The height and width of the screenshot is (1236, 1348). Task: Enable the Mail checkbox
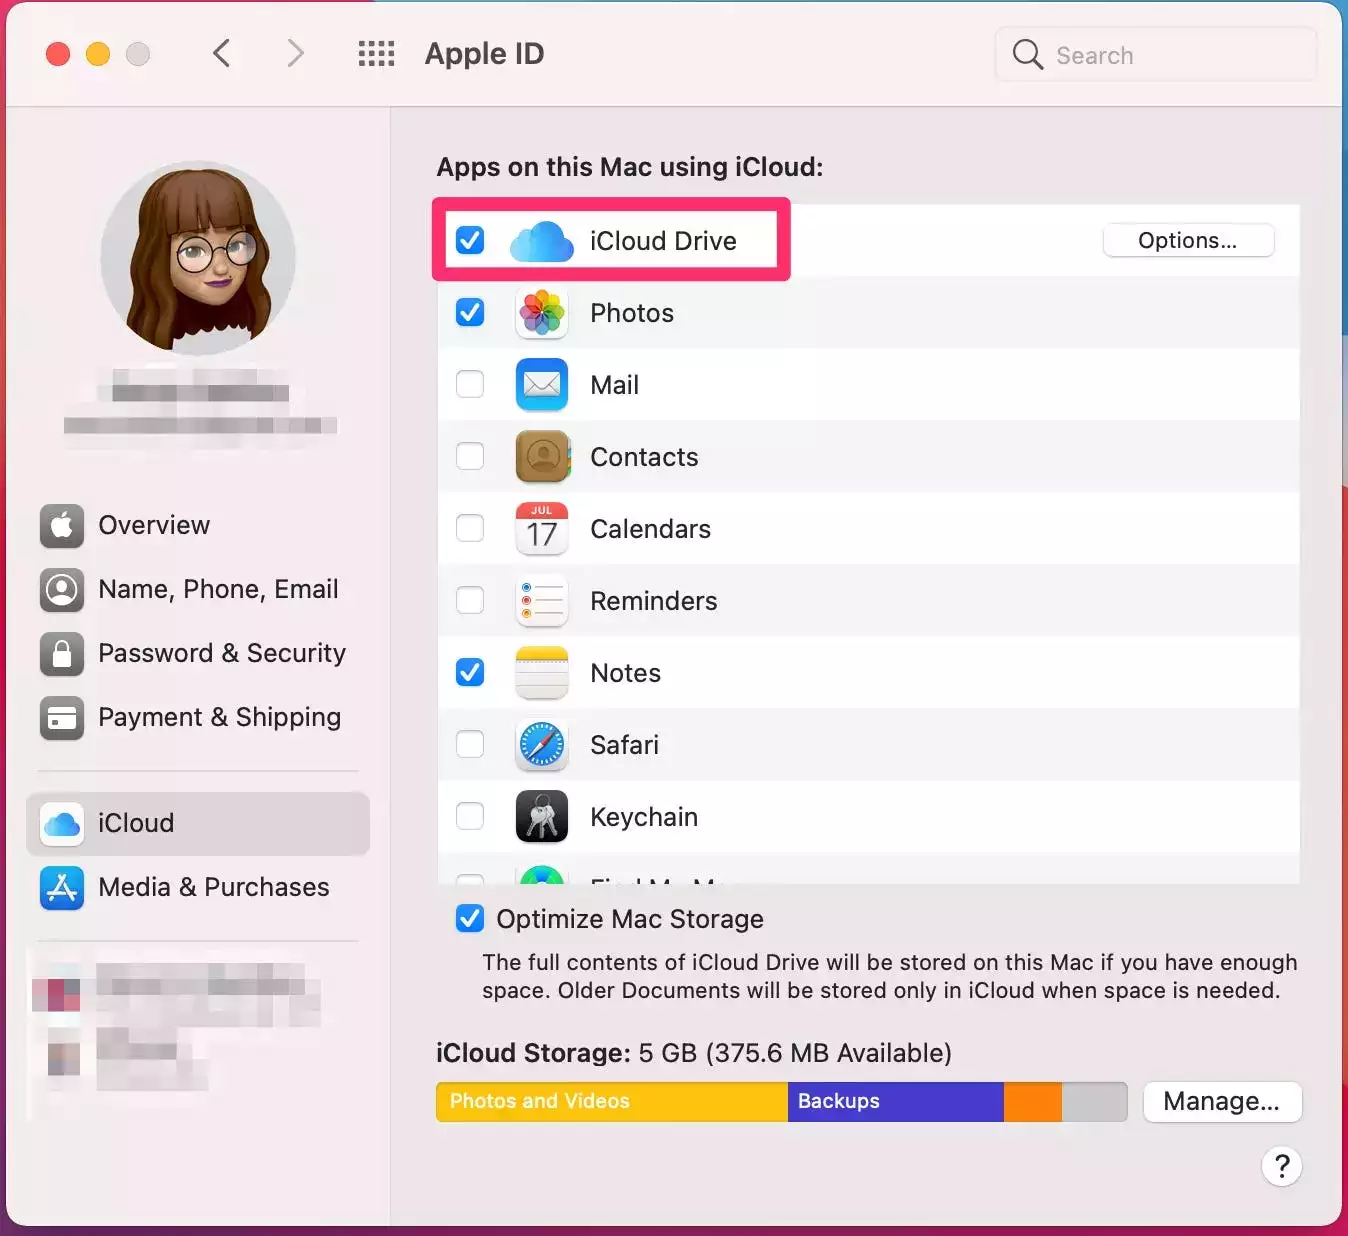pyautogui.click(x=470, y=385)
